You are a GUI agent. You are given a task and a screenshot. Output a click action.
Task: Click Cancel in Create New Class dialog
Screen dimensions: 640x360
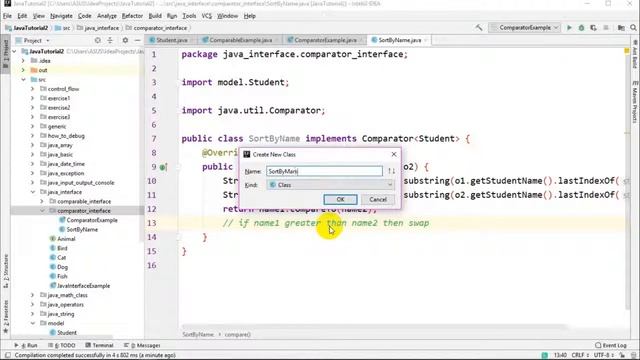(x=378, y=200)
